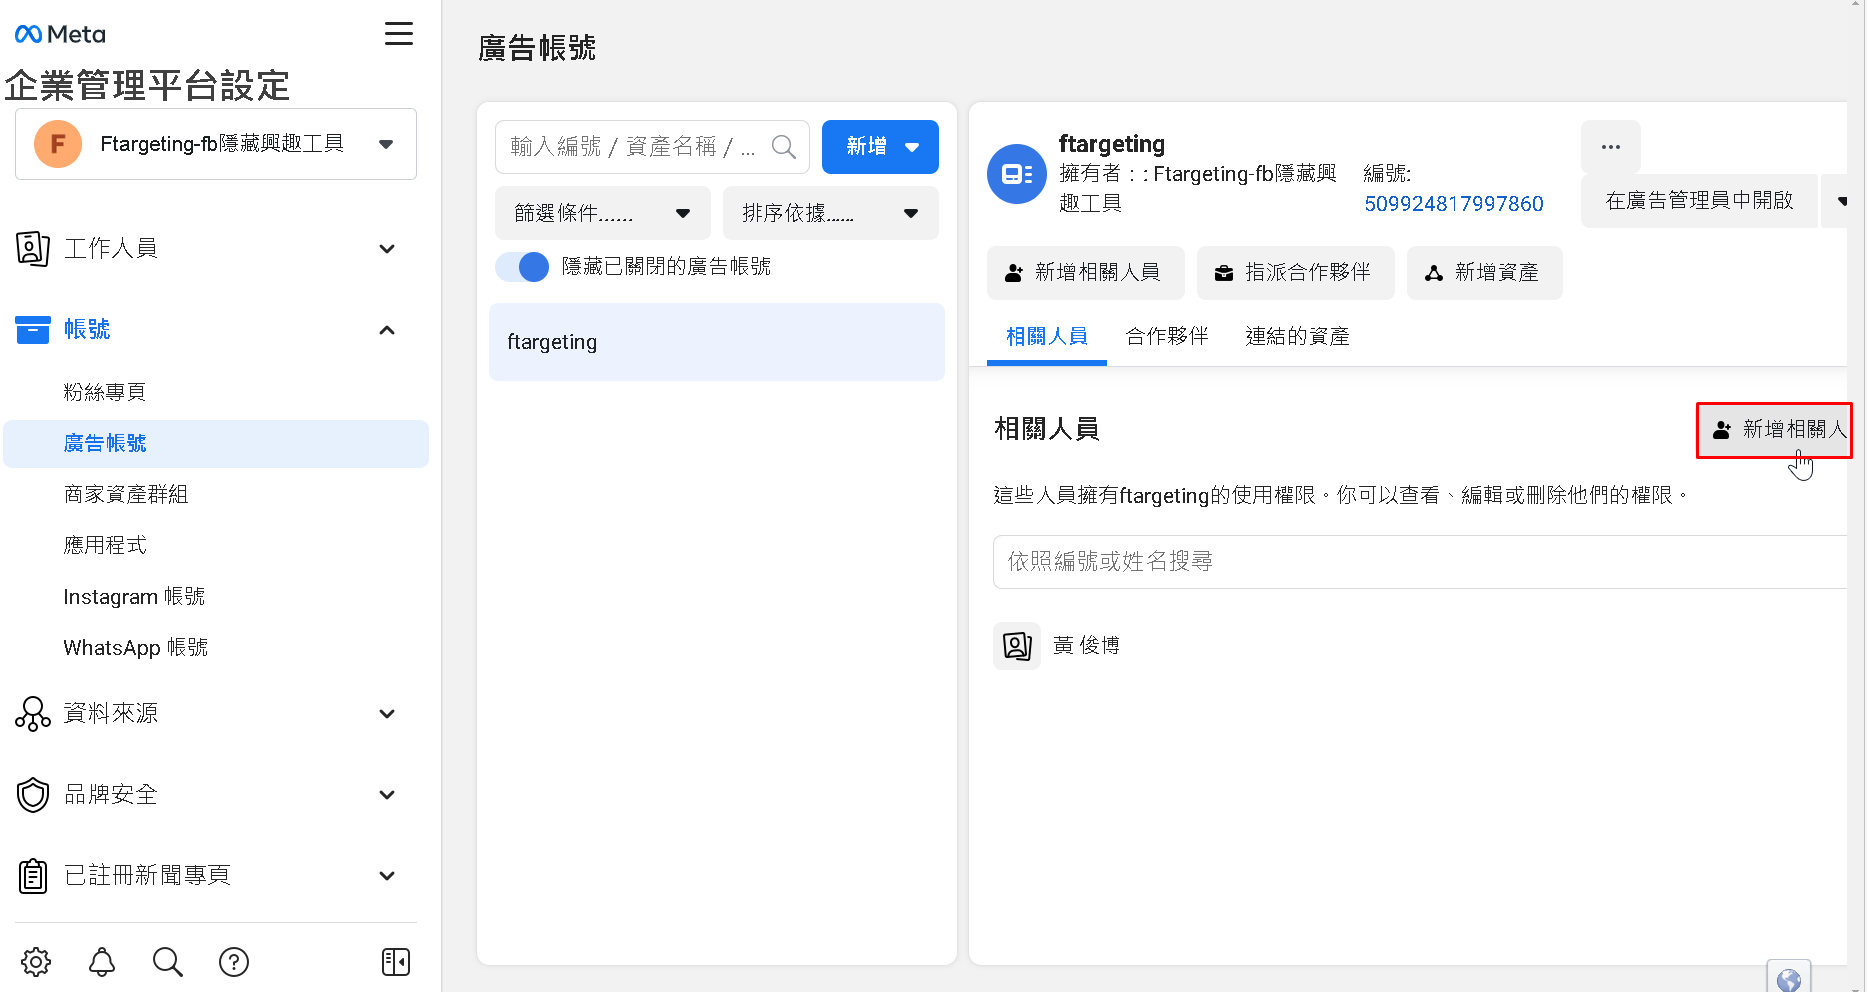Select 商家資產群組 menu item
Image resolution: width=1867 pixels, height=992 pixels.
tap(216, 494)
